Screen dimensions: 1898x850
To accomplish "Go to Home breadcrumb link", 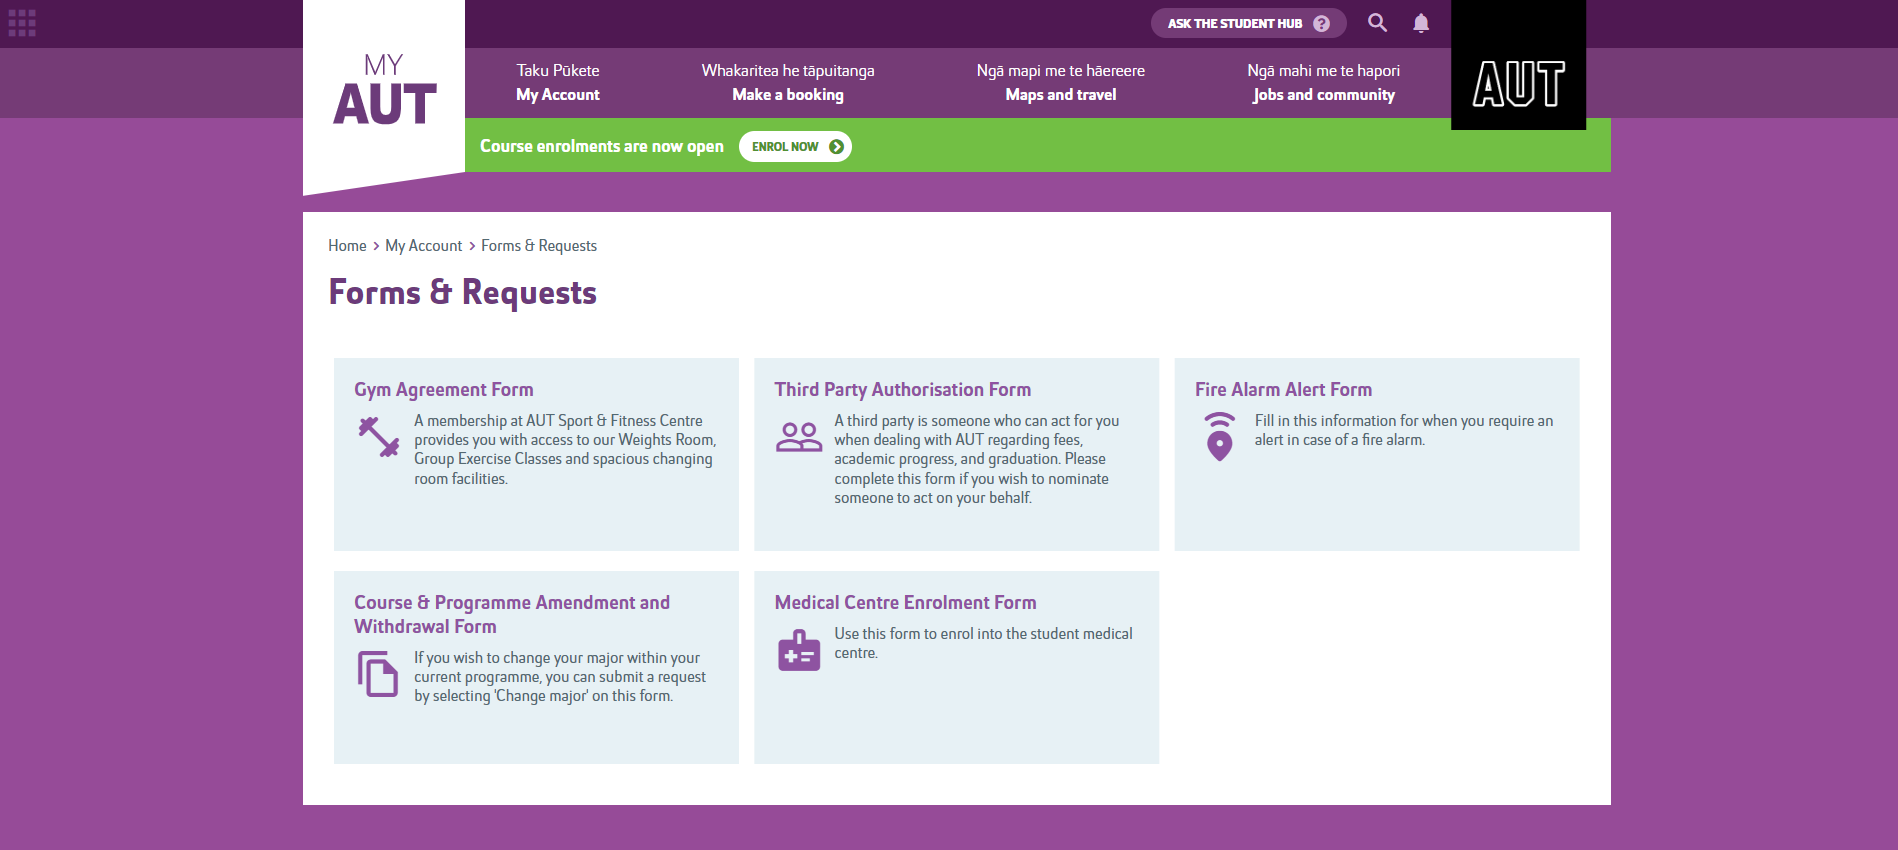I will click(x=347, y=246).
